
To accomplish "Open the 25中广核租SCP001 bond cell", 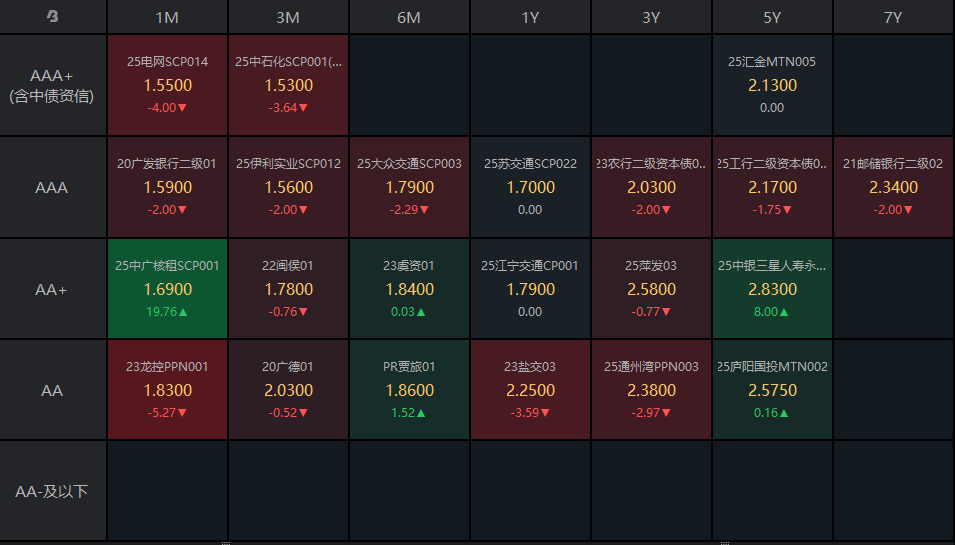I will click(x=167, y=289).
